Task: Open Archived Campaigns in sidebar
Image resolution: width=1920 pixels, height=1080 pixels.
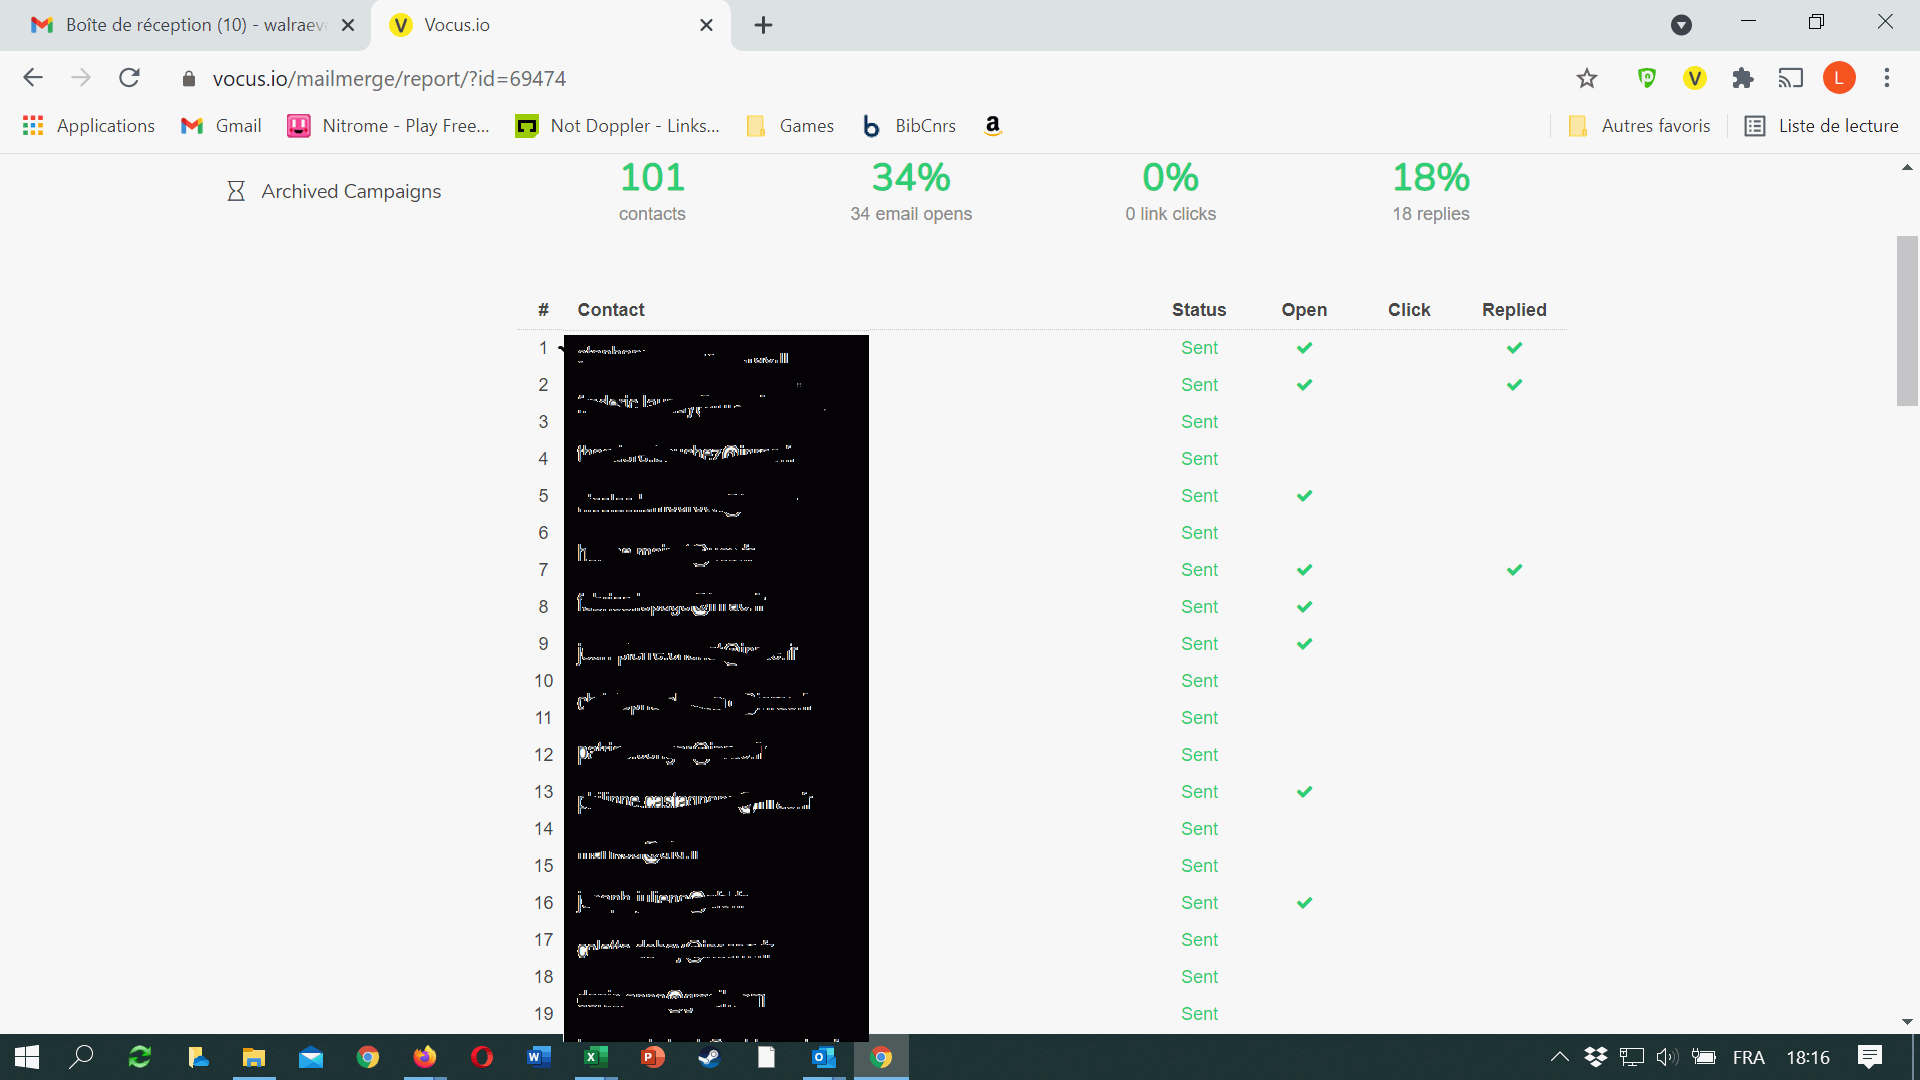Action: (x=350, y=191)
